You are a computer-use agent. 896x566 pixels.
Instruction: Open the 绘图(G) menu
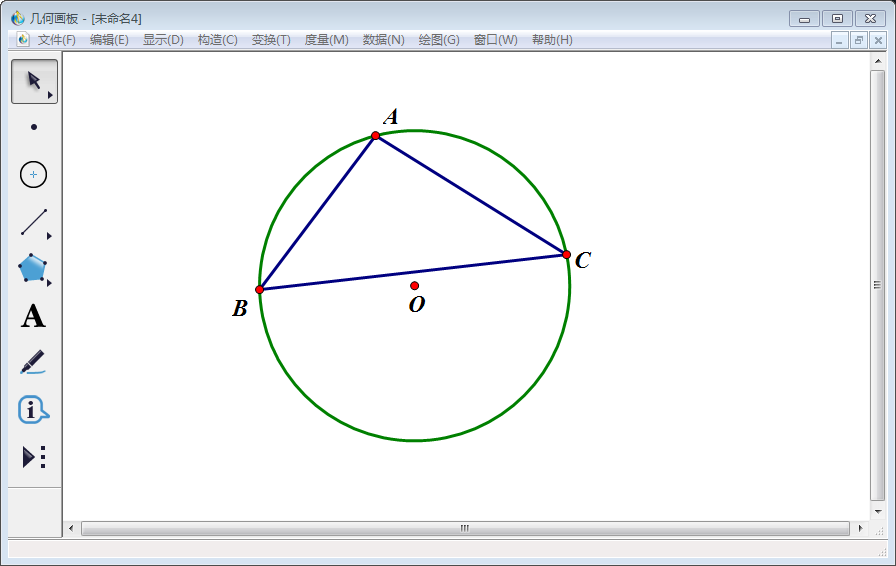pyautogui.click(x=439, y=39)
